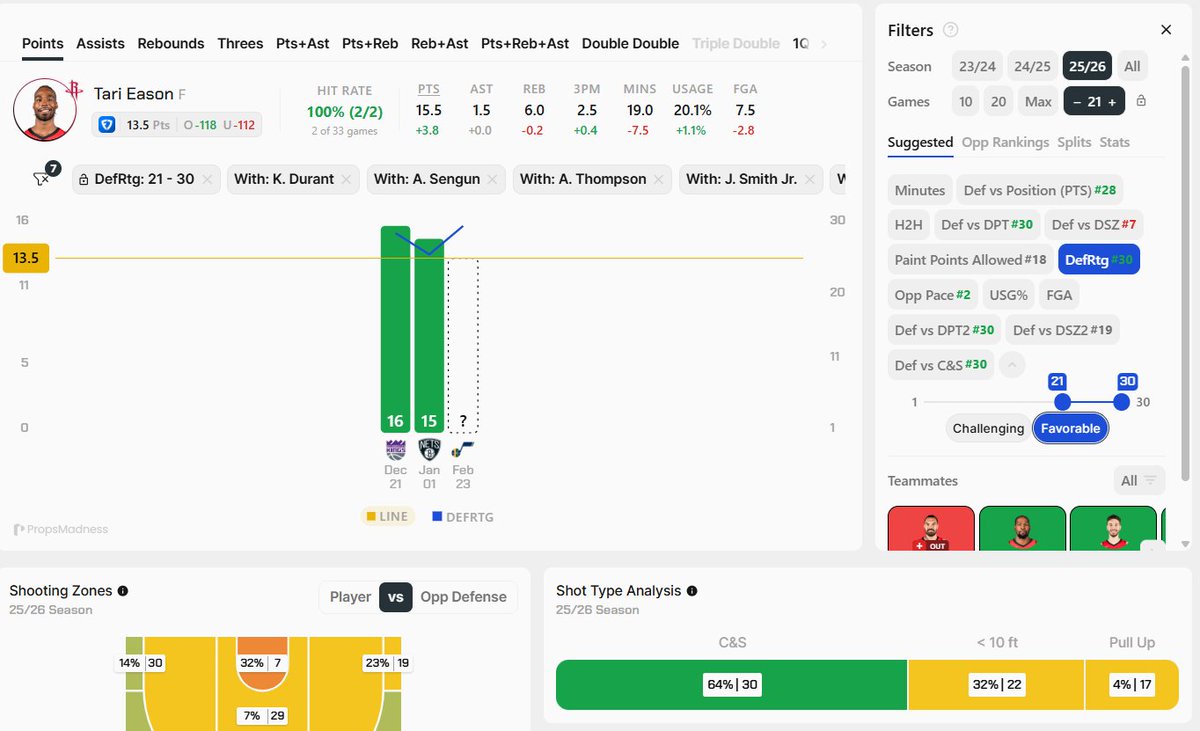Screen dimensions: 1200x731
Task: Apply Def vs Position (PTS) filter
Action: (x=1039, y=190)
